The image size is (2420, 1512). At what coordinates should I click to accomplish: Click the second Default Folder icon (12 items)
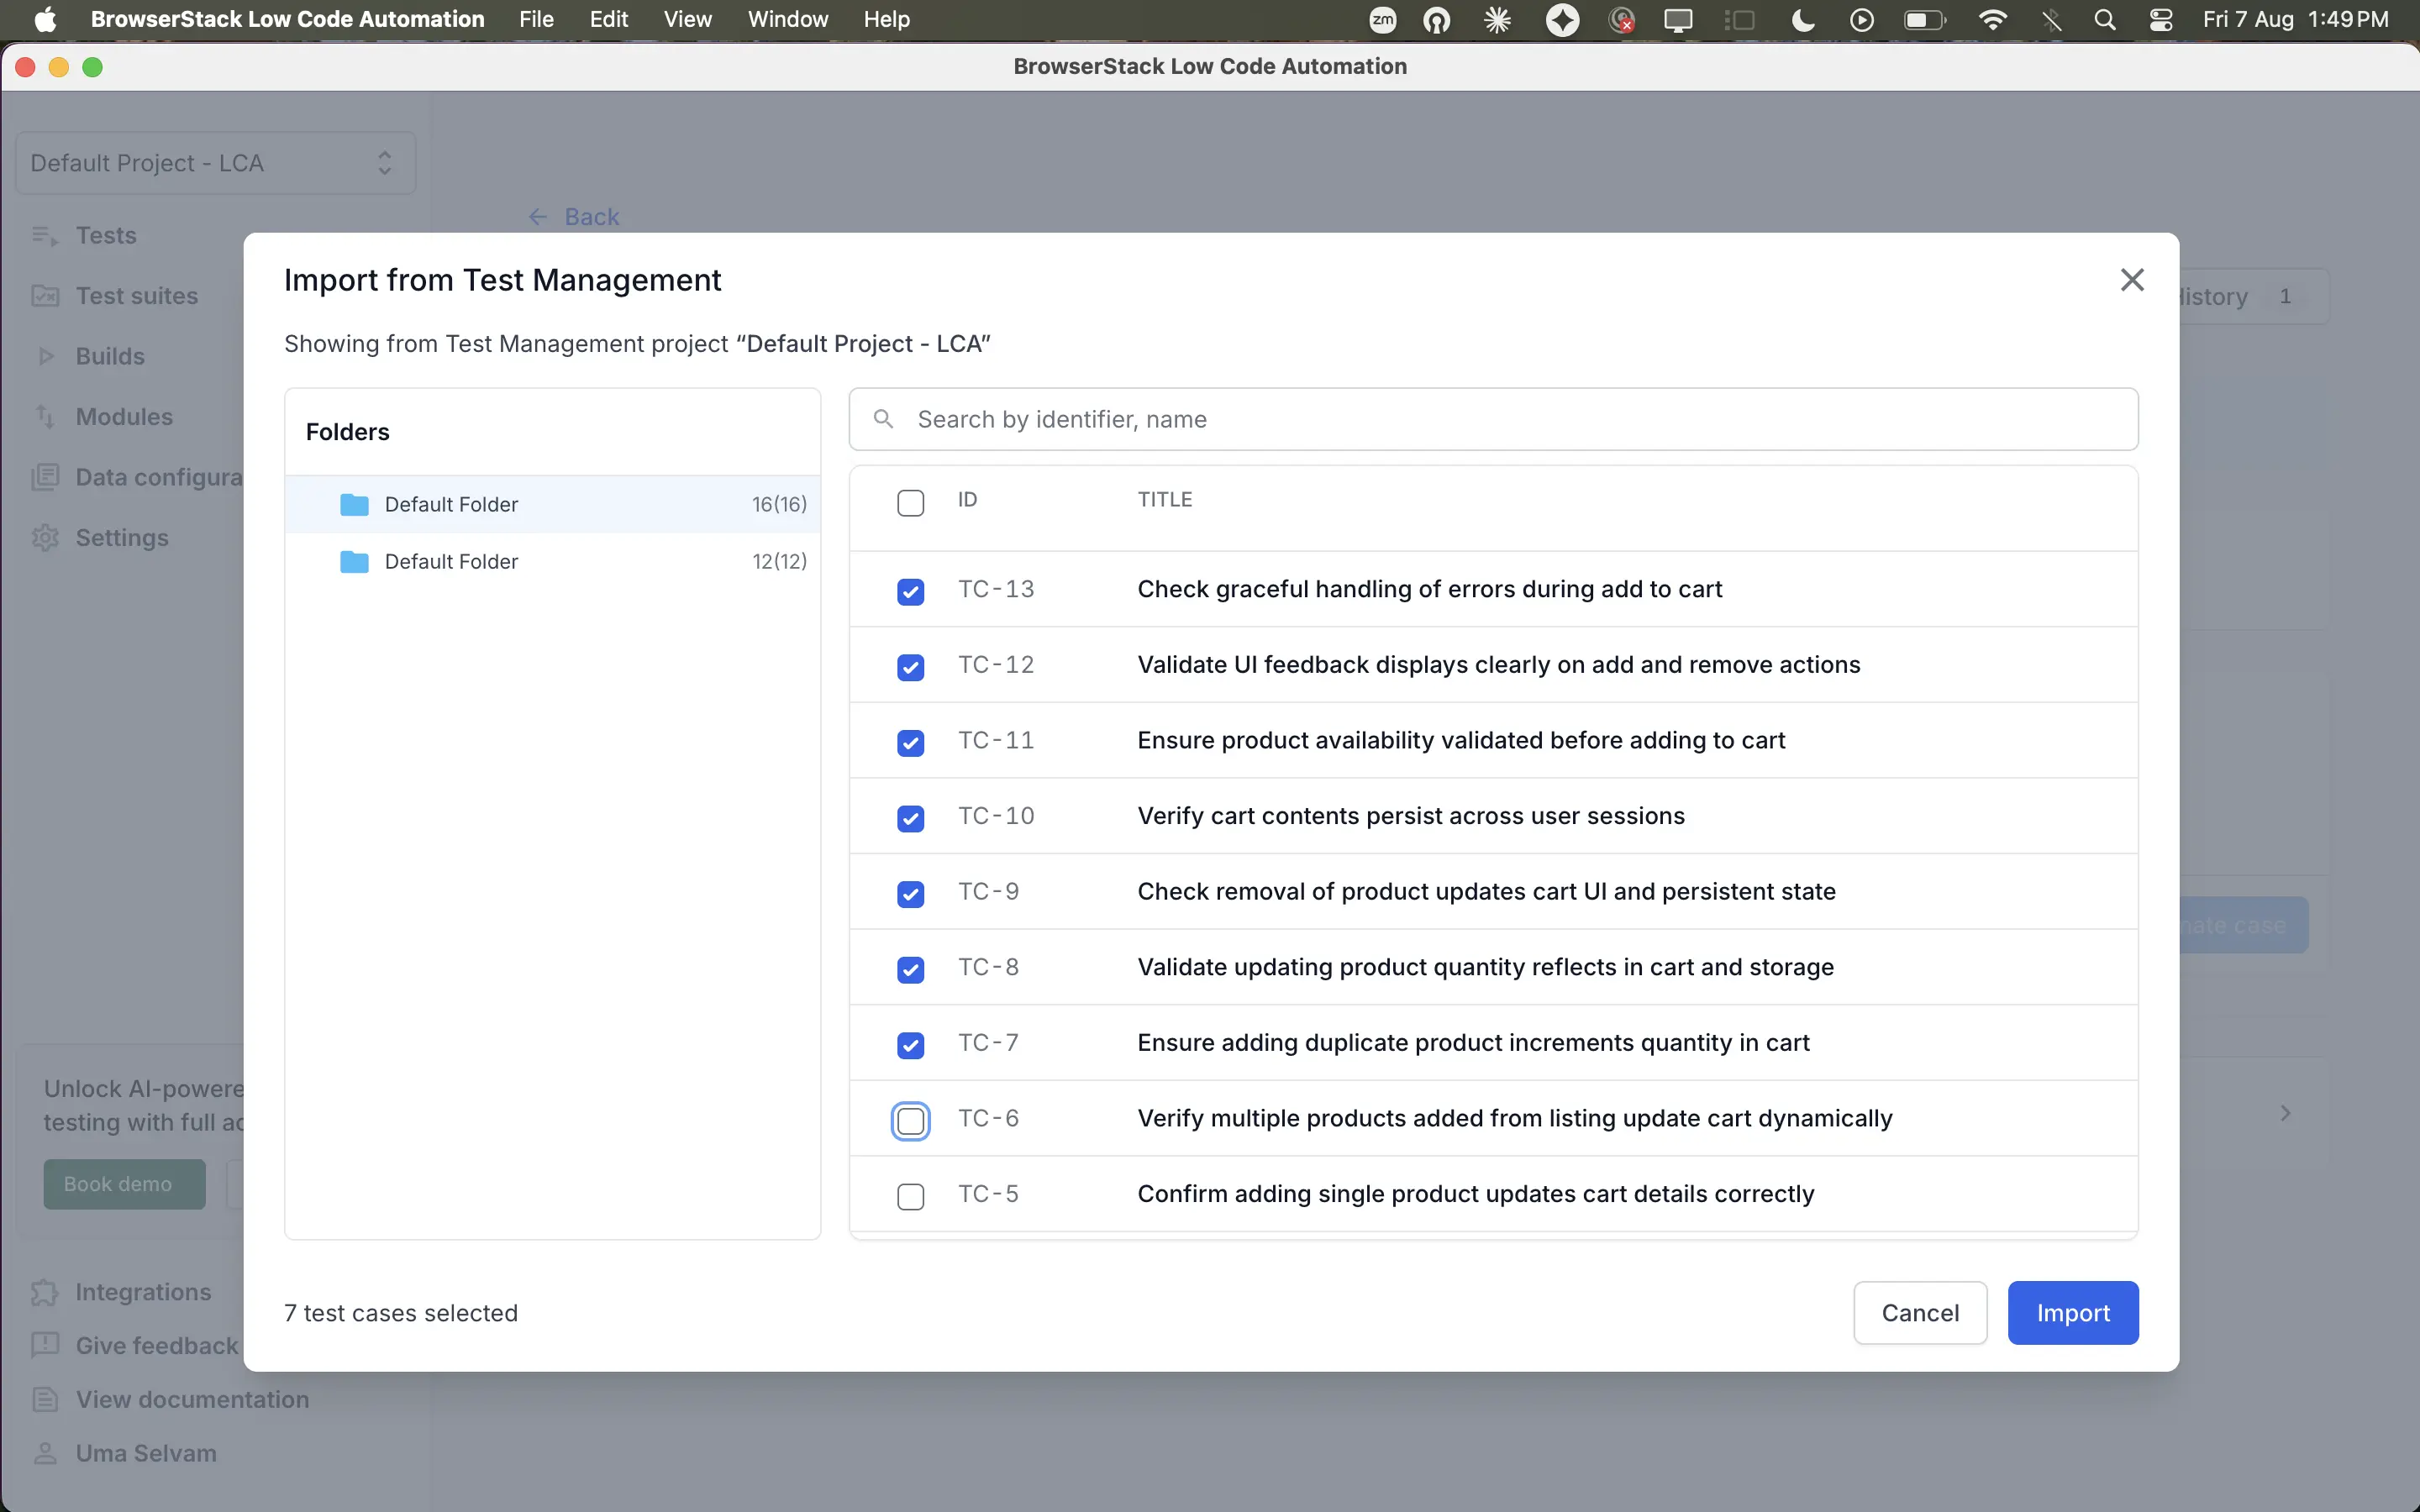tap(354, 562)
